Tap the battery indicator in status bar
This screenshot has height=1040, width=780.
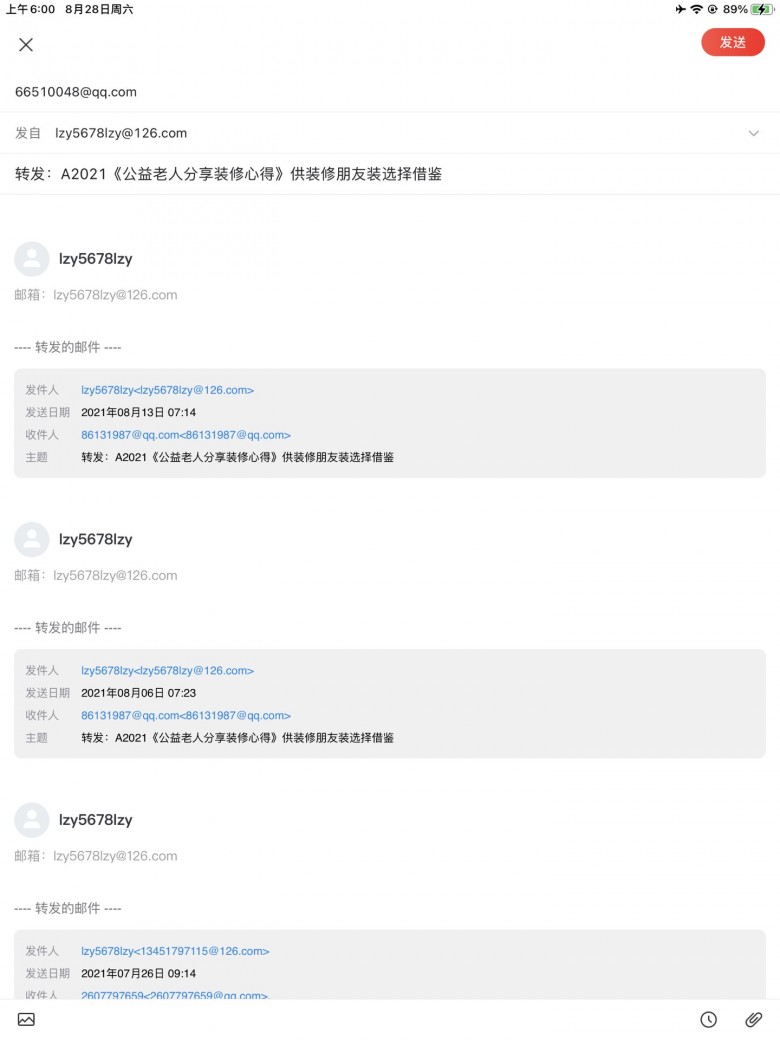[762, 9]
